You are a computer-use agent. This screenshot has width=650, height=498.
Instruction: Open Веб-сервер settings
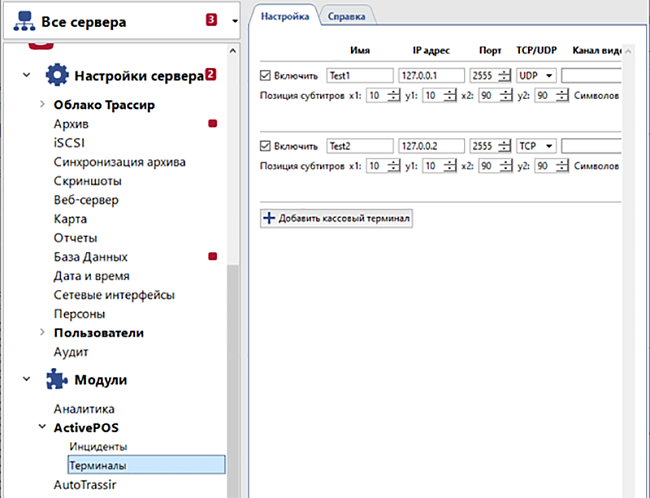(86, 200)
